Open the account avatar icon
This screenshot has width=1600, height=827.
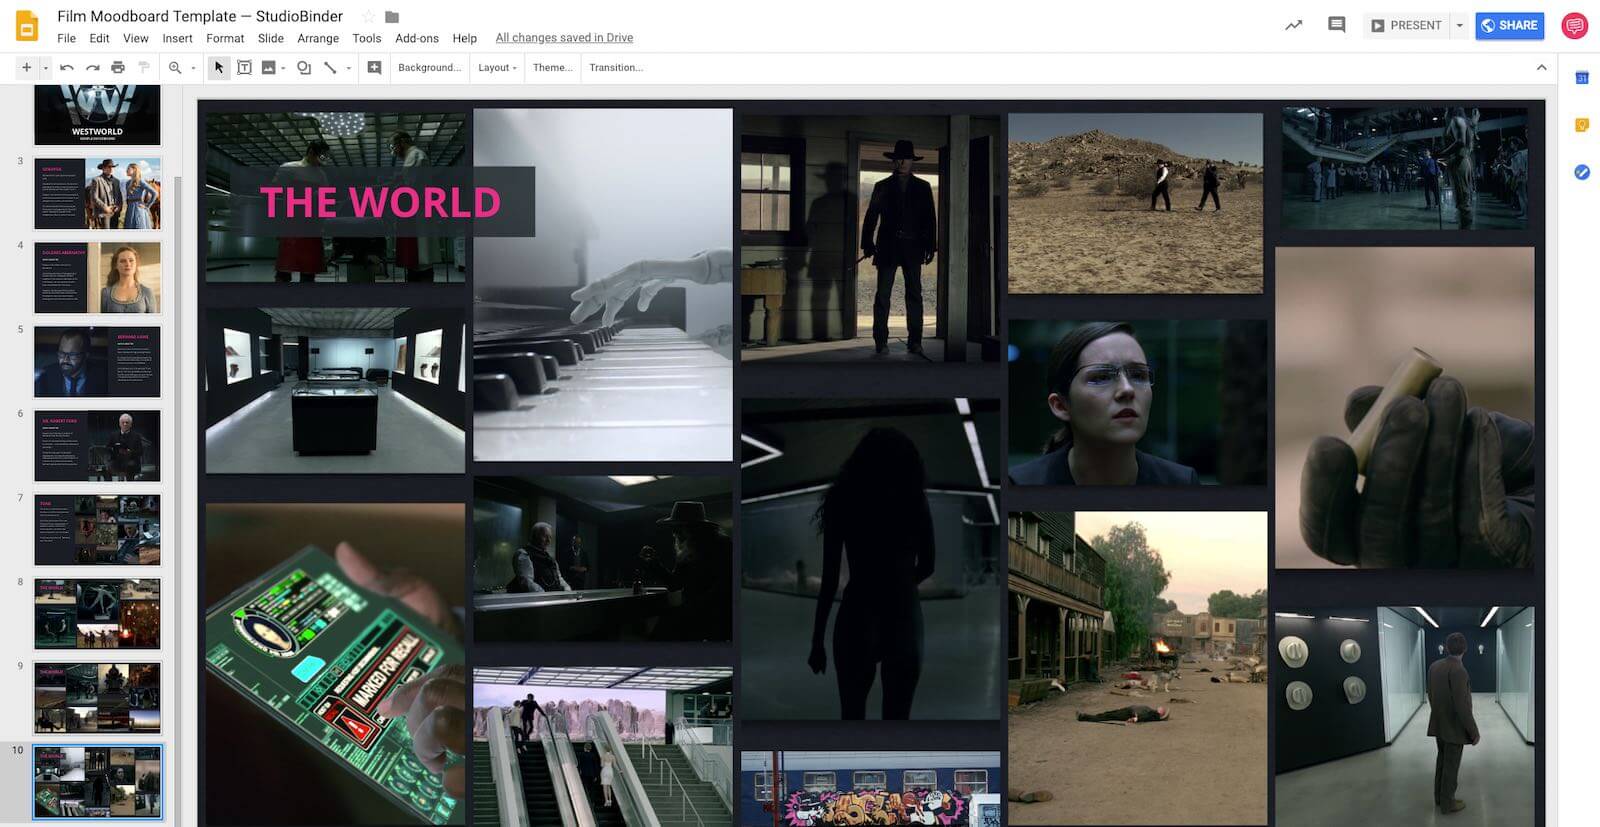point(1575,25)
